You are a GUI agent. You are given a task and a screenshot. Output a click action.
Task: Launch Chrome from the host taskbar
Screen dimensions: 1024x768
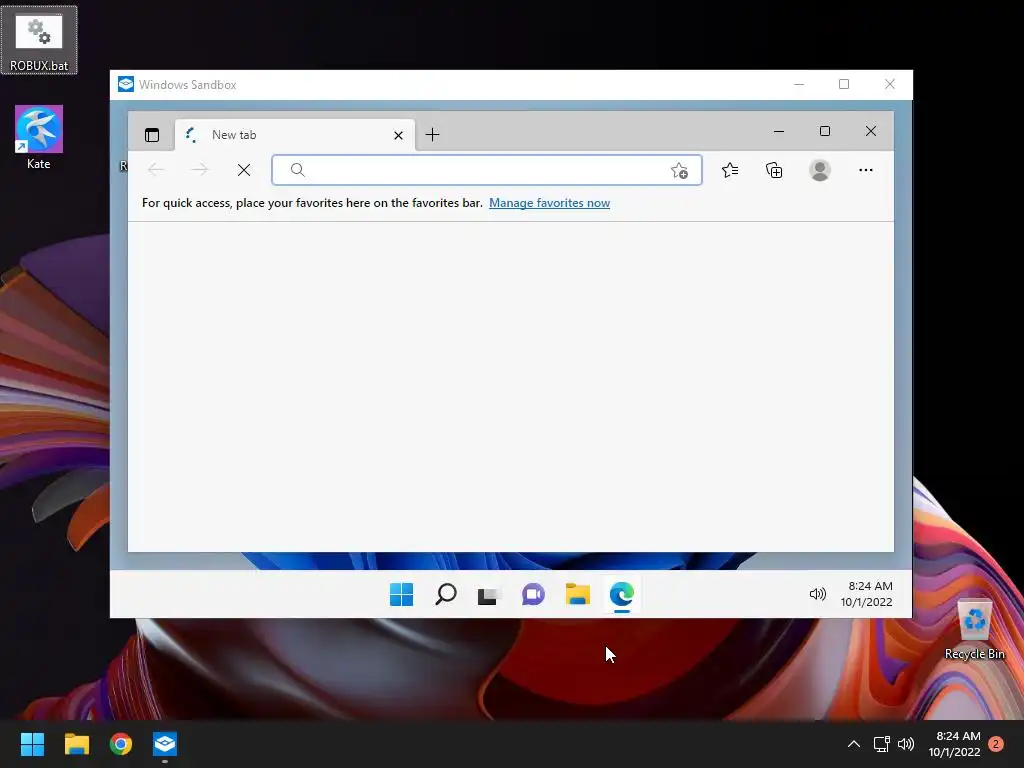[x=121, y=744]
